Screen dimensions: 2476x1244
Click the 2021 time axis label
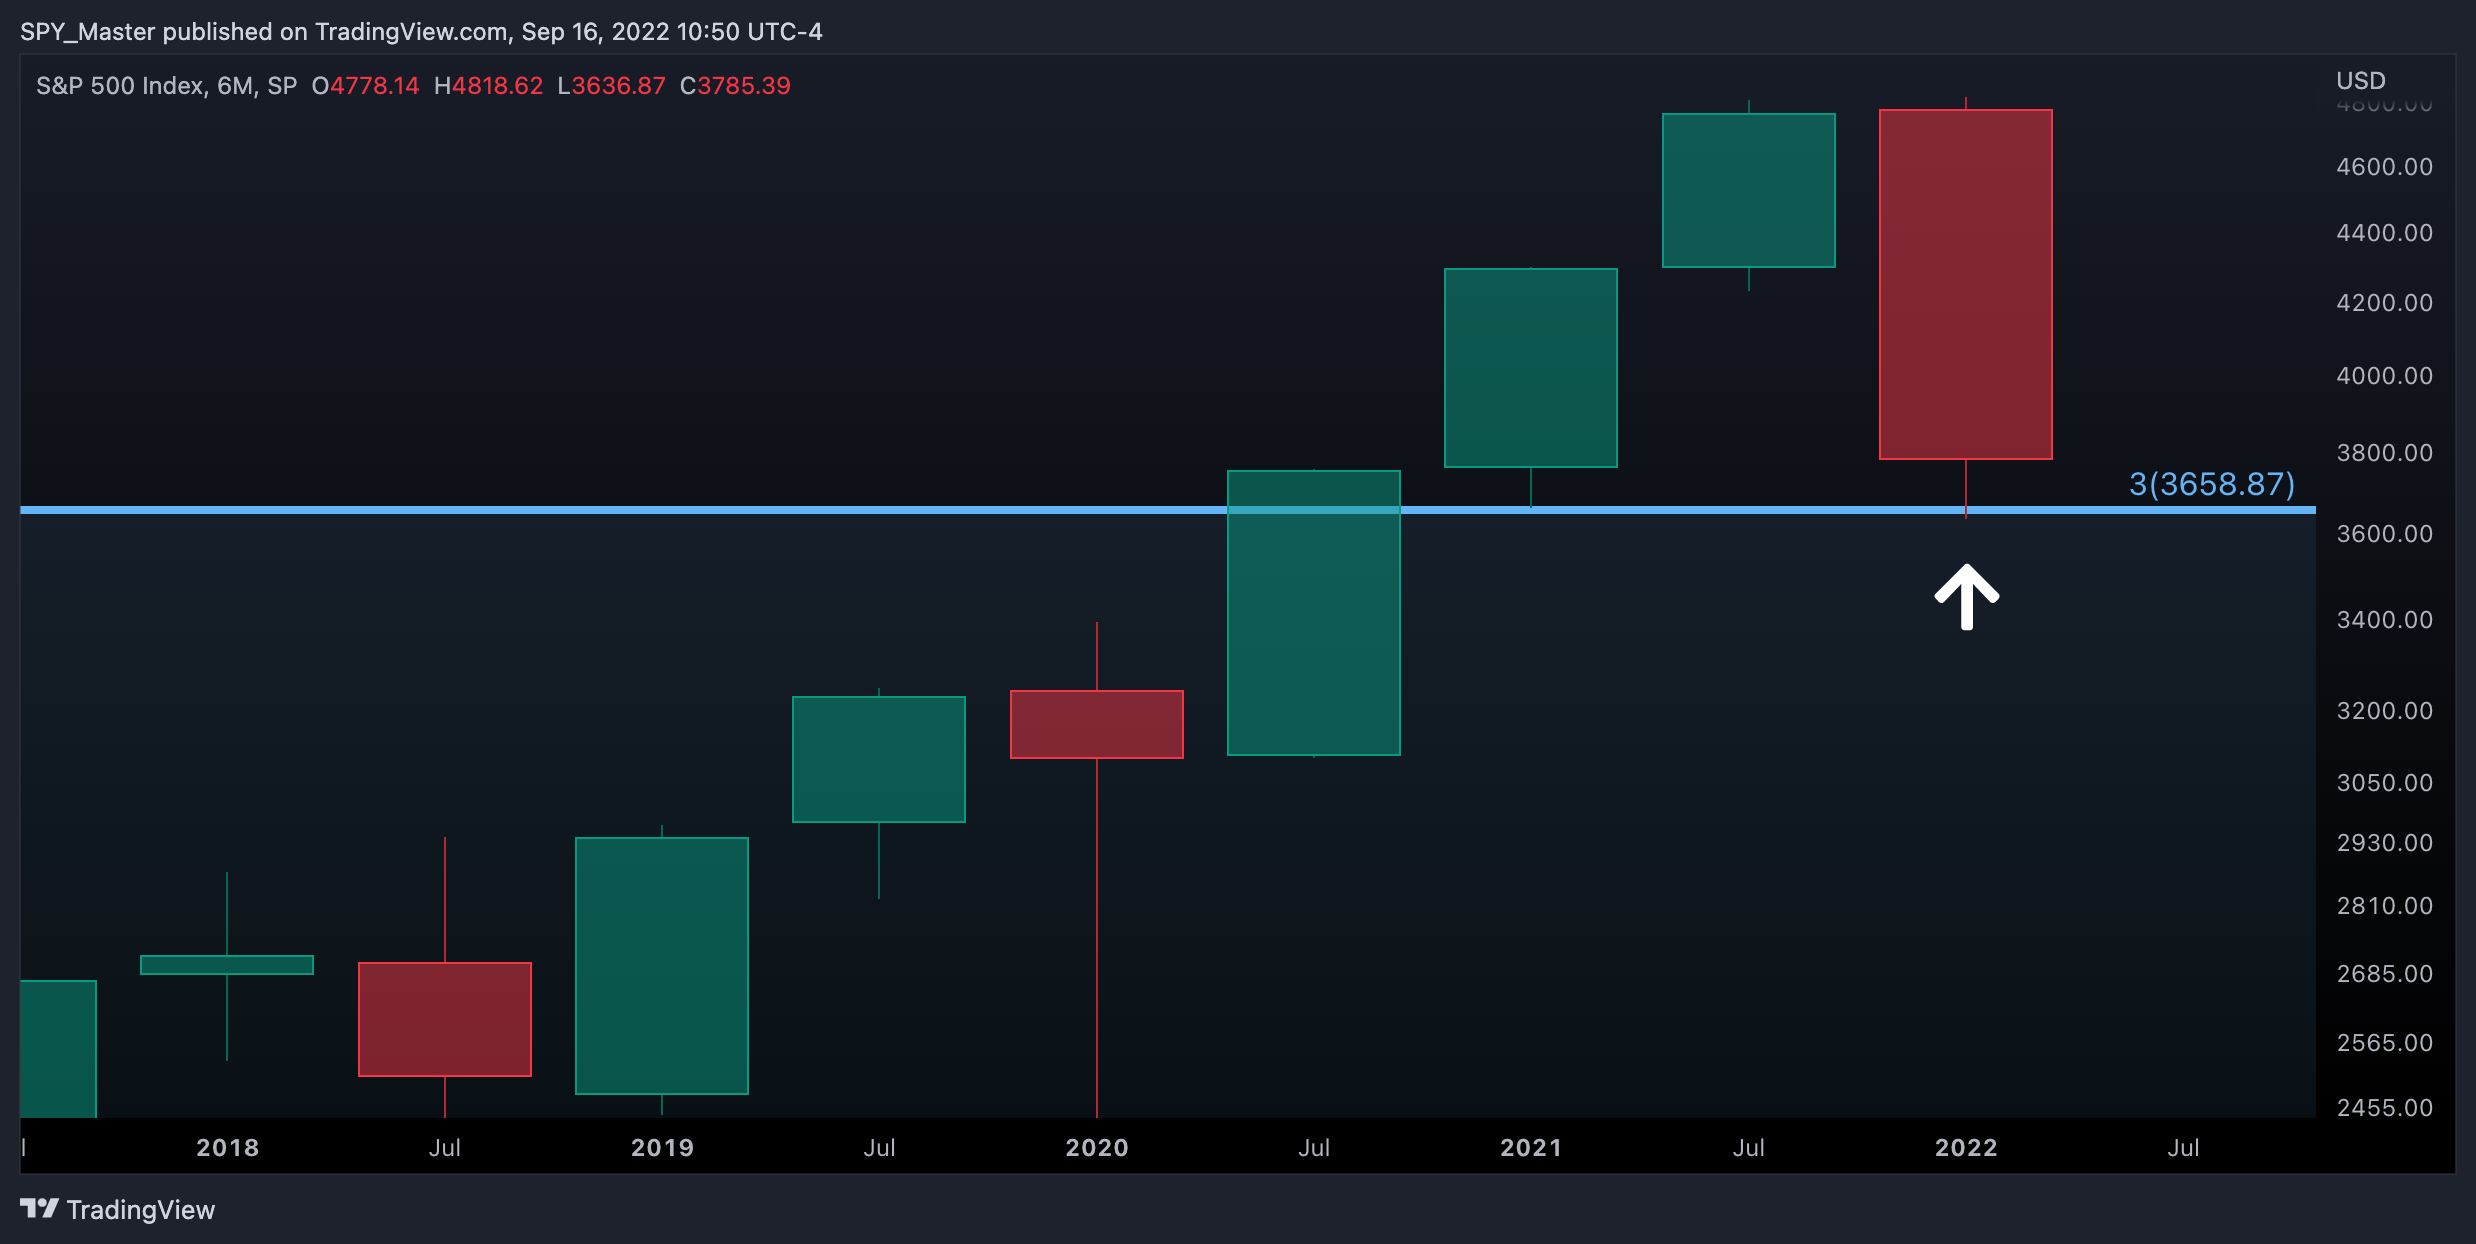1531,1148
